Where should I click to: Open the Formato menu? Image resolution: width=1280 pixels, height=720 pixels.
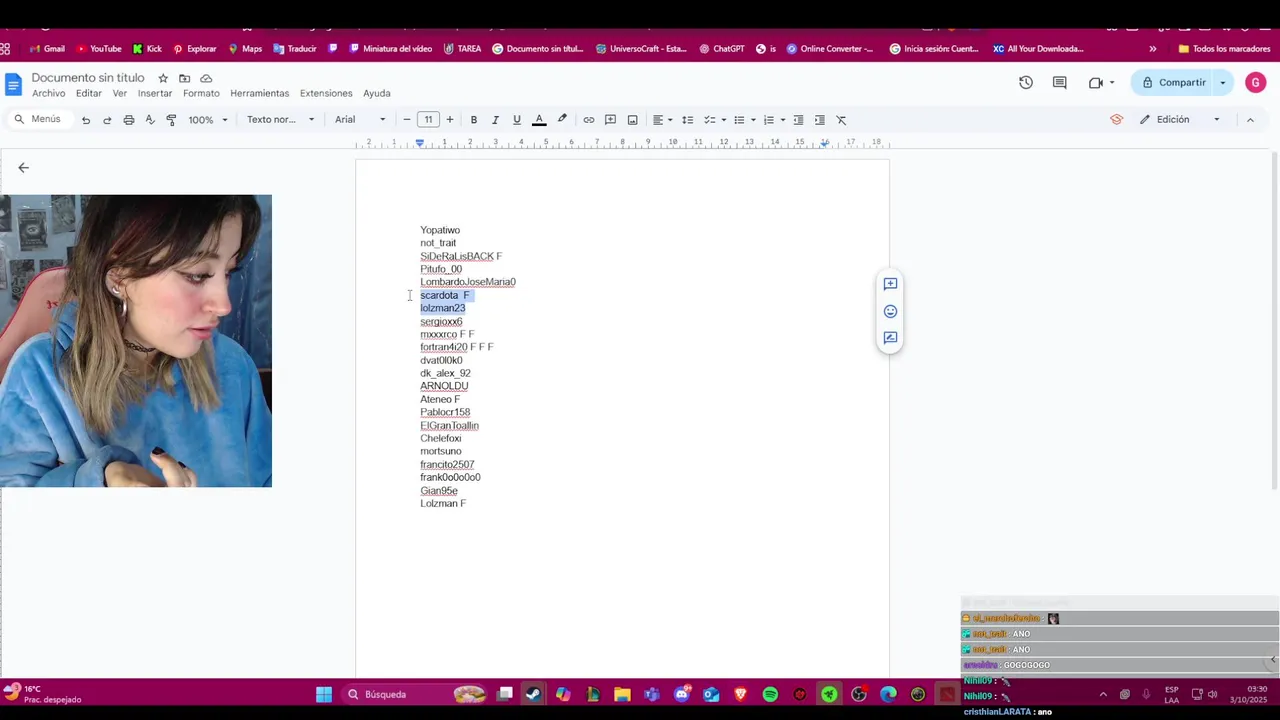[x=201, y=93]
